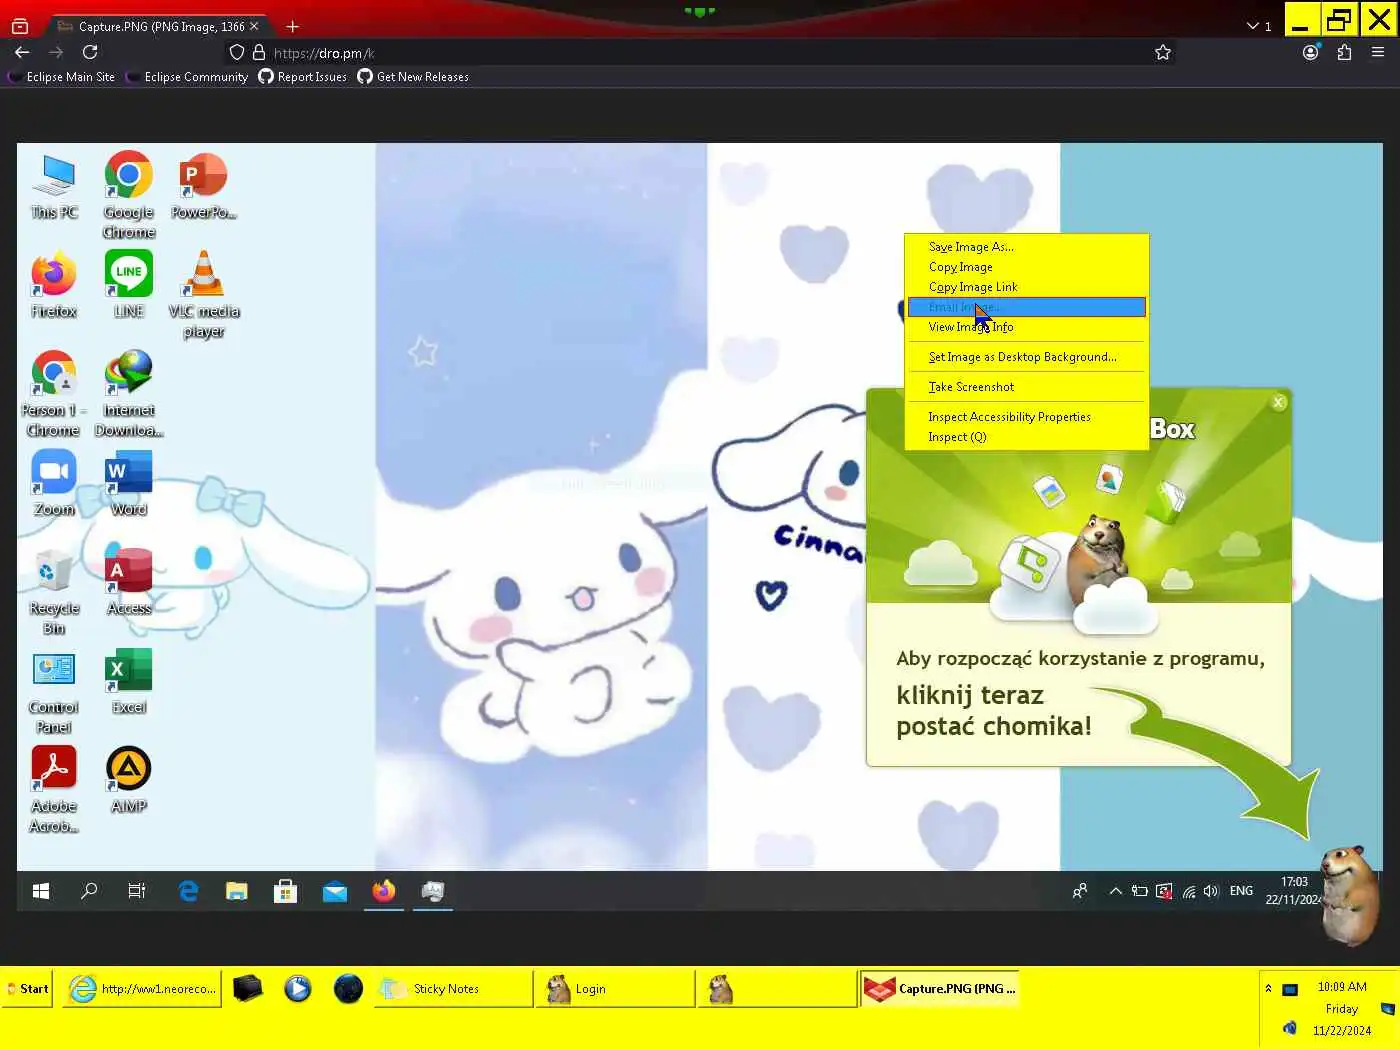1400x1050 pixels.
Task: Reload the current browser page
Action: coord(90,52)
